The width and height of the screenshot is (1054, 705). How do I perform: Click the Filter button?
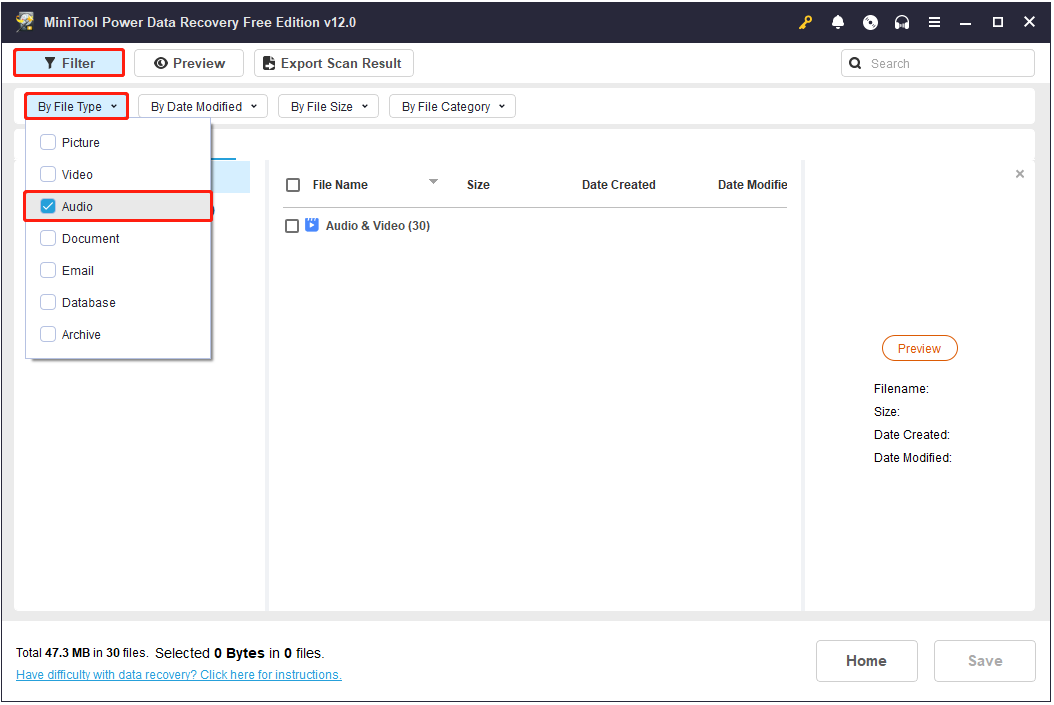pyautogui.click(x=69, y=63)
